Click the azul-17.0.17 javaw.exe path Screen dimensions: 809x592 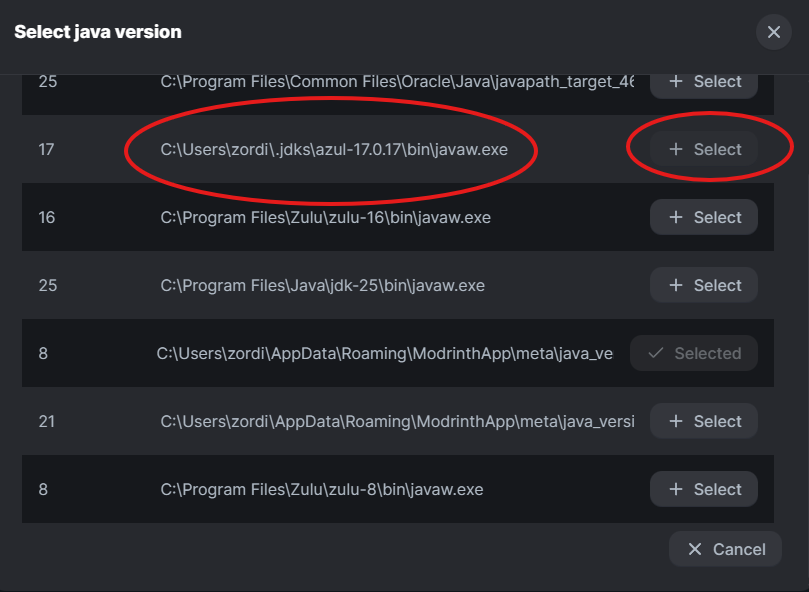click(334, 150)
